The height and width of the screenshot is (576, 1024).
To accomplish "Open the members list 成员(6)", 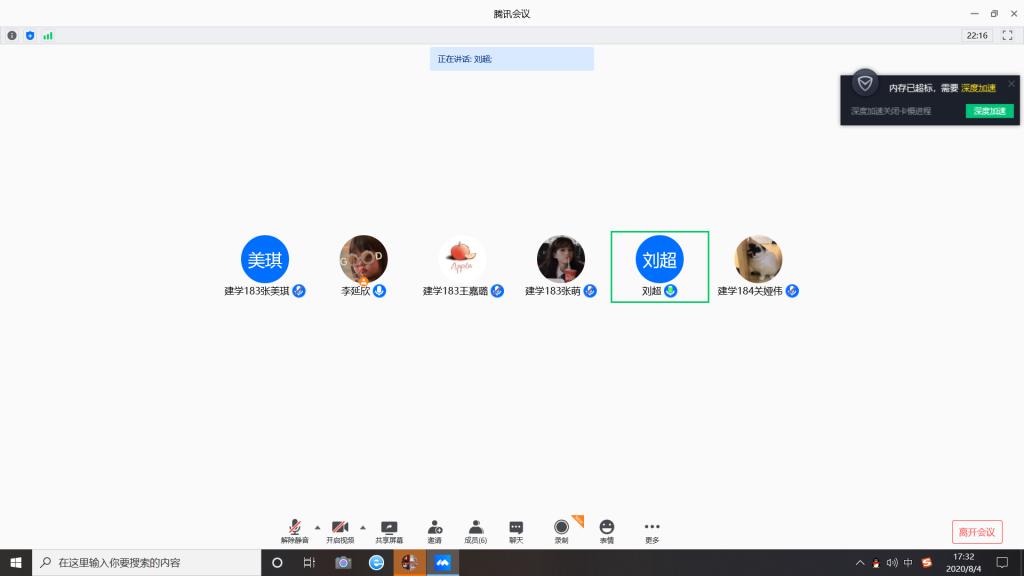I will point(476,530).
